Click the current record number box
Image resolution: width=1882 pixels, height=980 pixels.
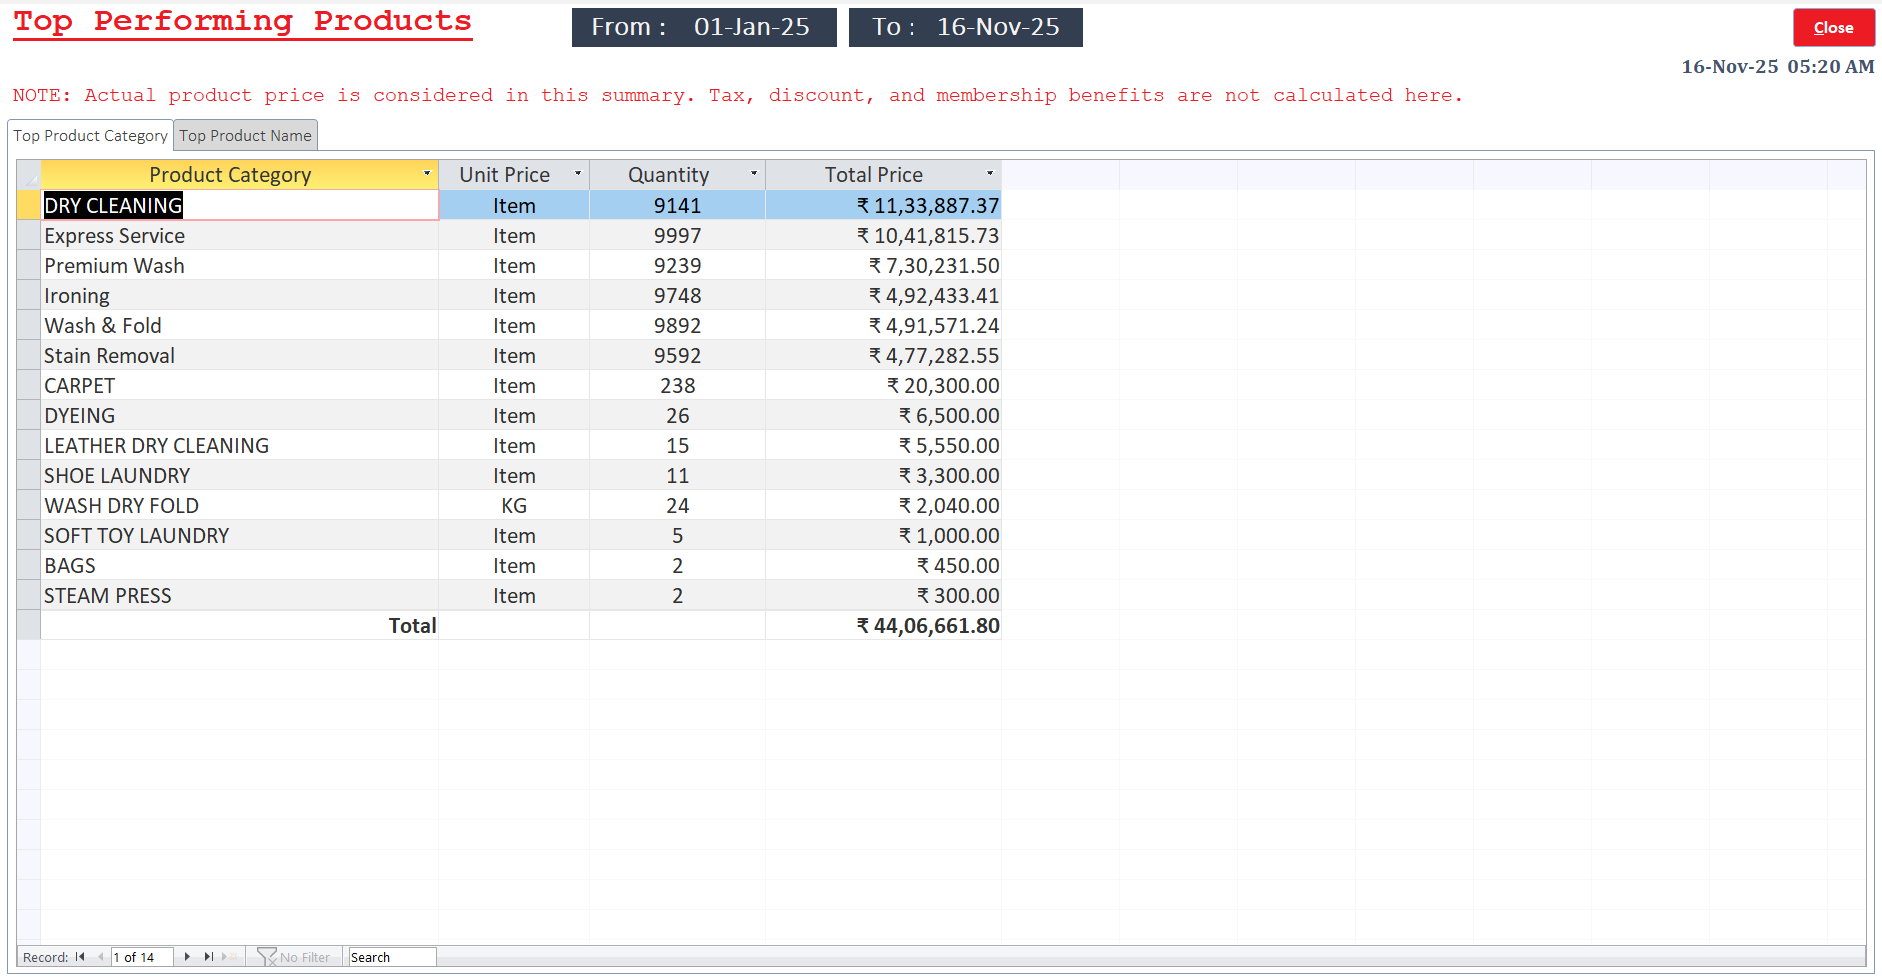click(x=141, y=957)
